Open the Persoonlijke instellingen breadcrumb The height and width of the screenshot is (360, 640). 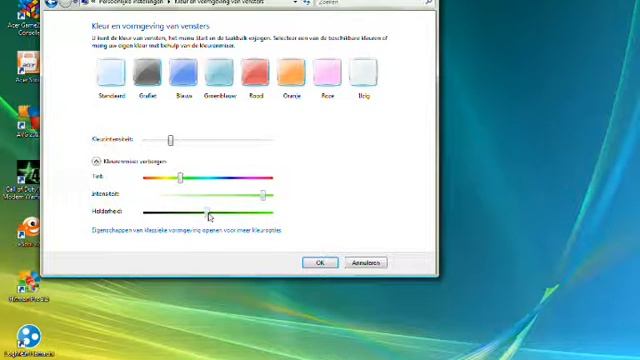click(131, 2)
